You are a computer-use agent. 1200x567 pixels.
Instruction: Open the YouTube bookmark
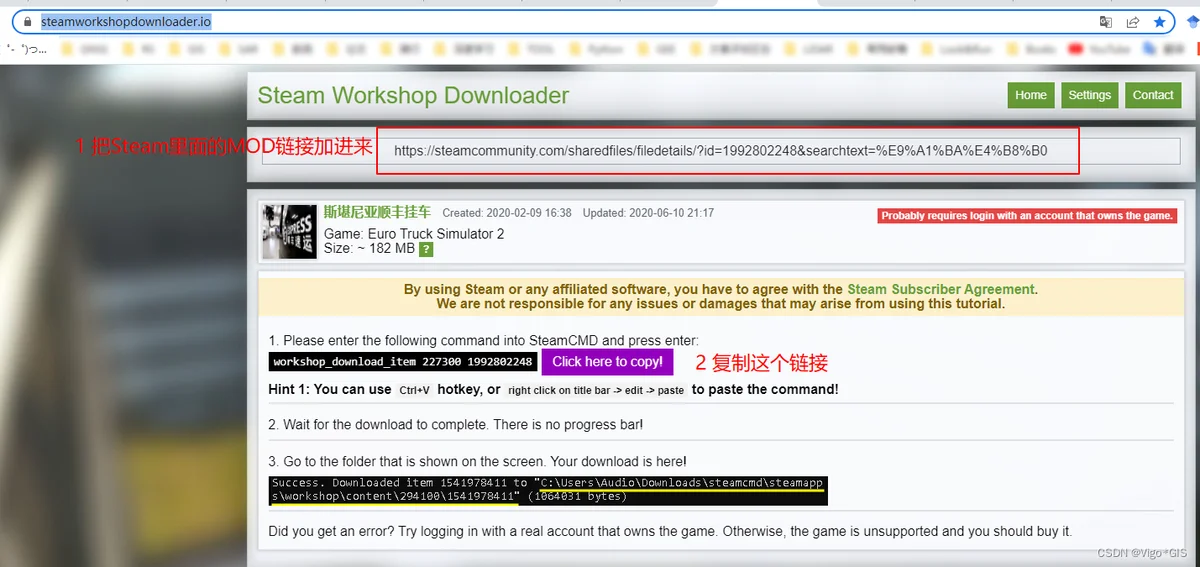click(1098, 48)
